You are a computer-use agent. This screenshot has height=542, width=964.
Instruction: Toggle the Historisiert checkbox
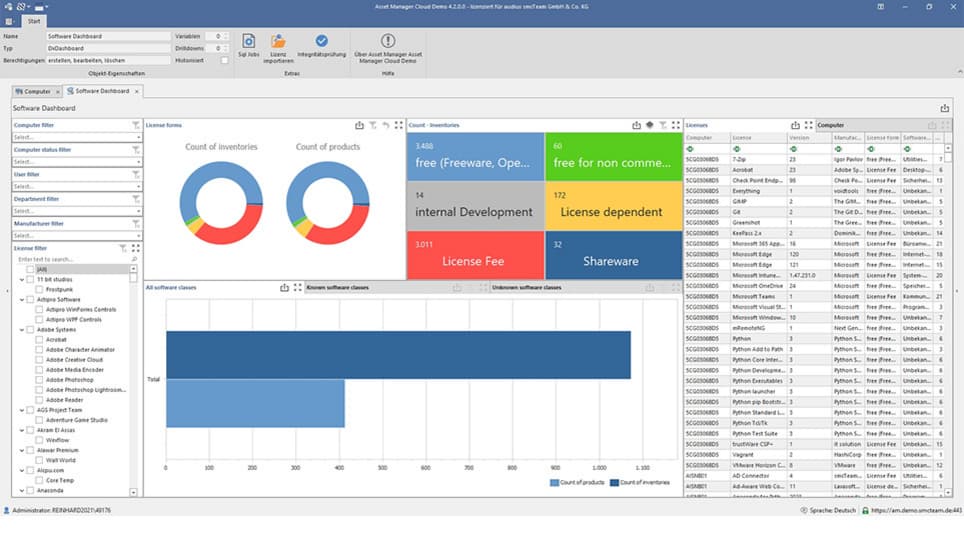point(224,60)
